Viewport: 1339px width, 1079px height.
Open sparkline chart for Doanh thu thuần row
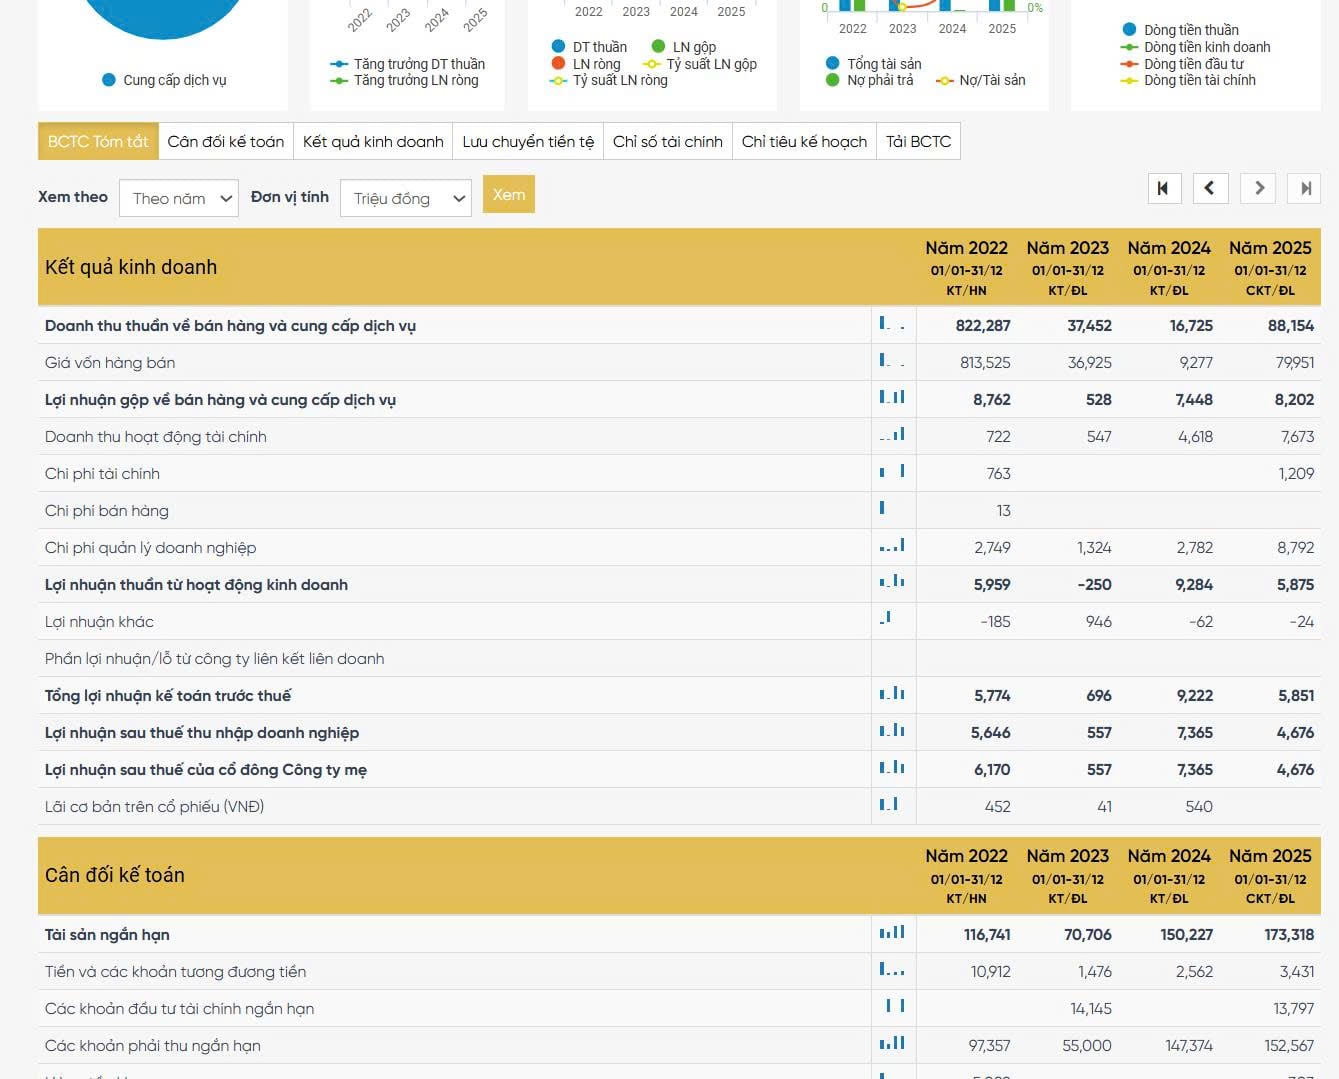tap(892, 325)
